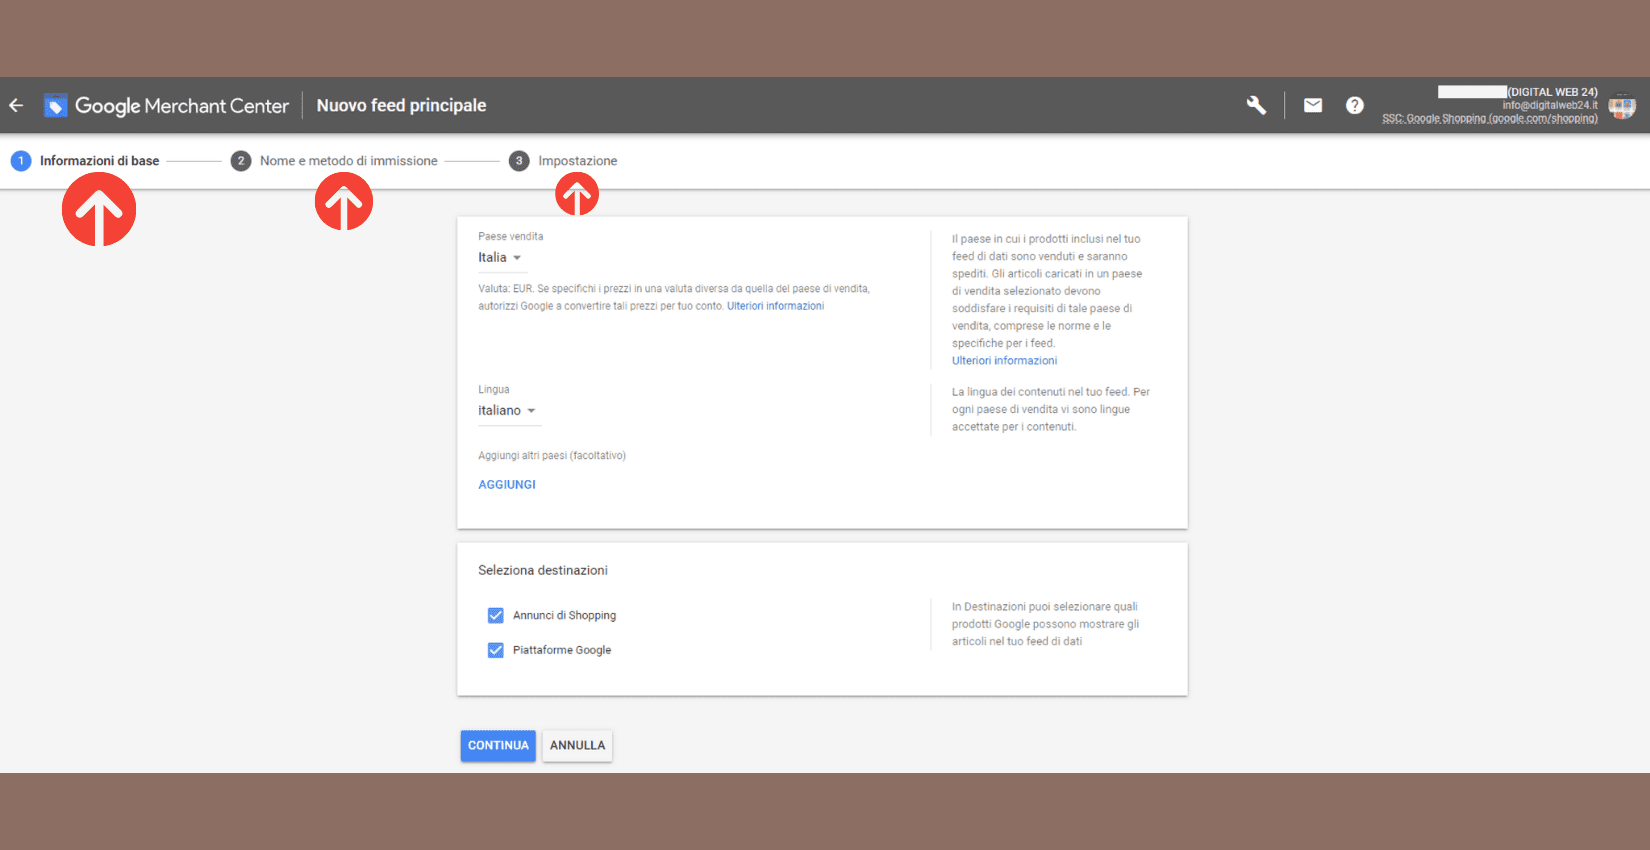This screenshot has width=1650, height=850.
Task: Go back using the left arrow icon
Action: [x=16, y=105]
